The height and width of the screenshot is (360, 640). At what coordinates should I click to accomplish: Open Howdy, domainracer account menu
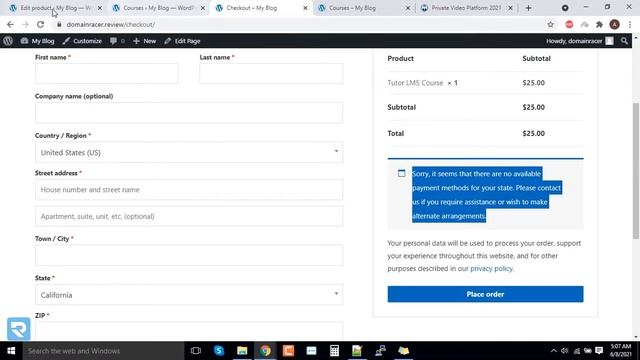[580, 41]
